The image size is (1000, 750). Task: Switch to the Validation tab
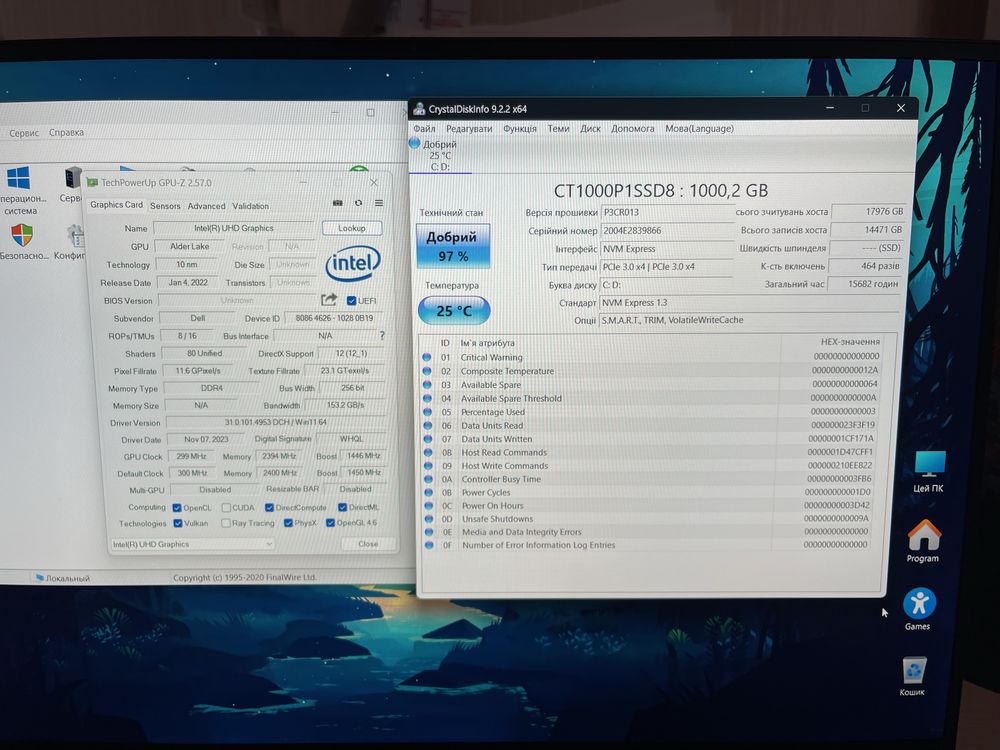(x=250, y=206)
